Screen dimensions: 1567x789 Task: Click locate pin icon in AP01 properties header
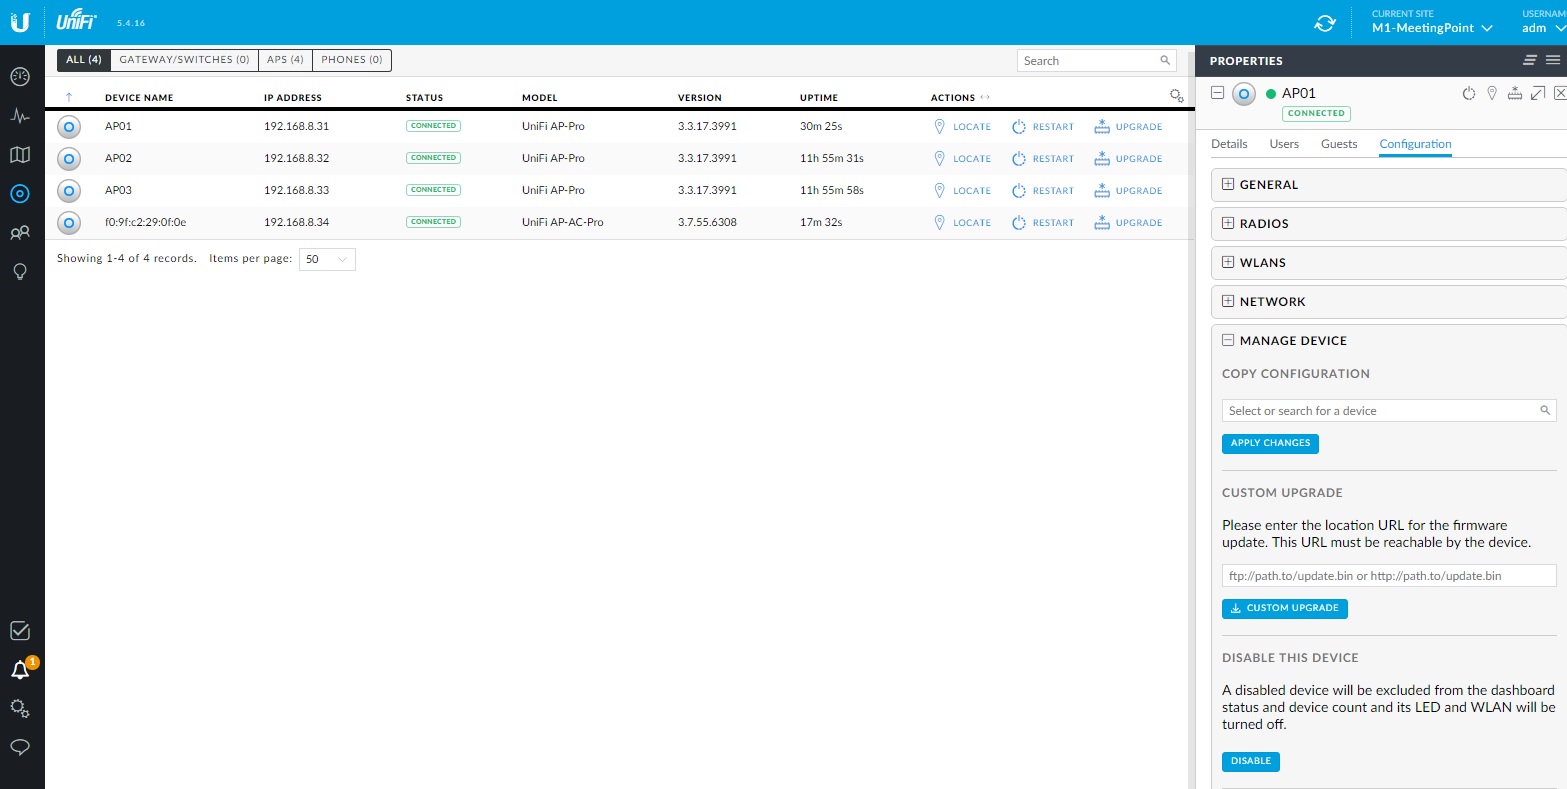pyautogui.click(x=1492, y=93)
